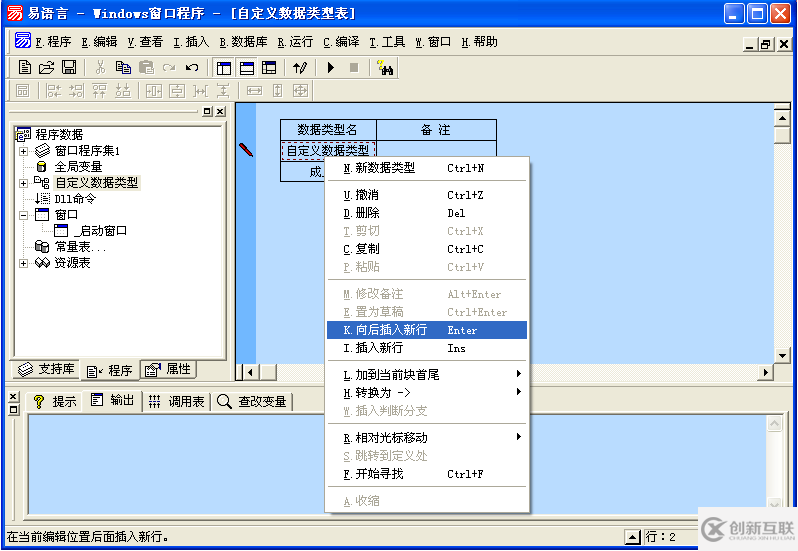Select 全局变量 in the program tree

pyautogui.click(x=78, y=167)
